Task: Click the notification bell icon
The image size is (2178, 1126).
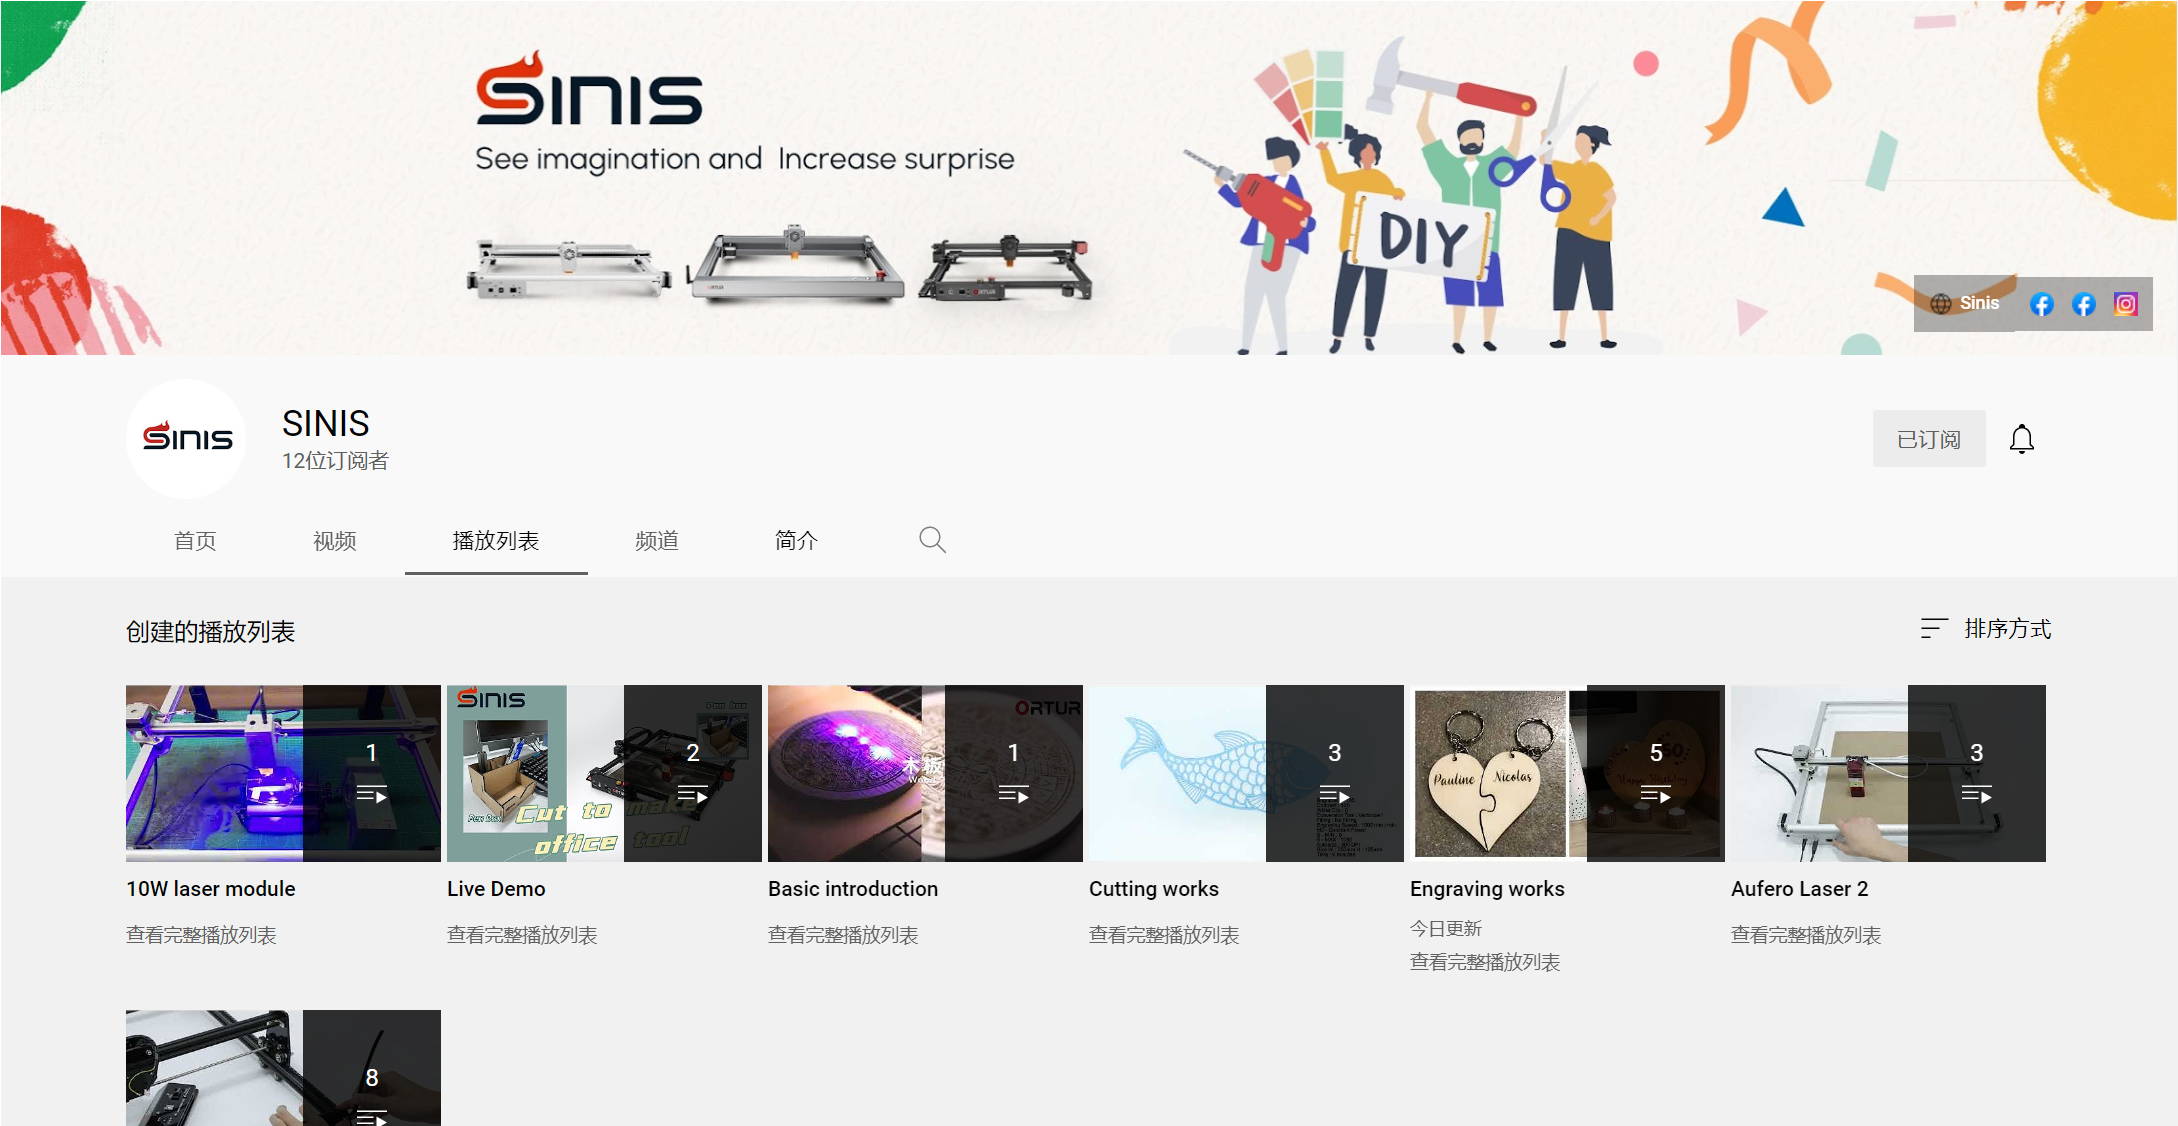Action: 2021,439
